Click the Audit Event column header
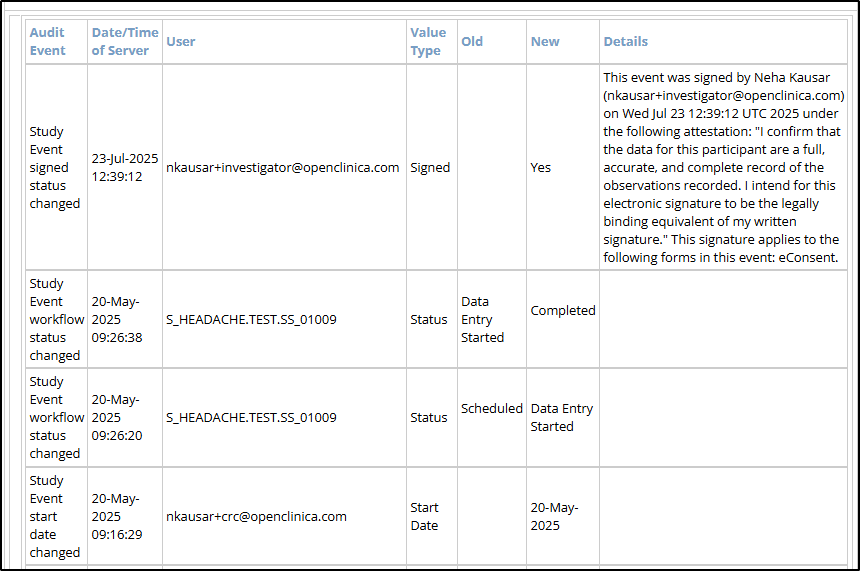 click(x=48, y=42)
